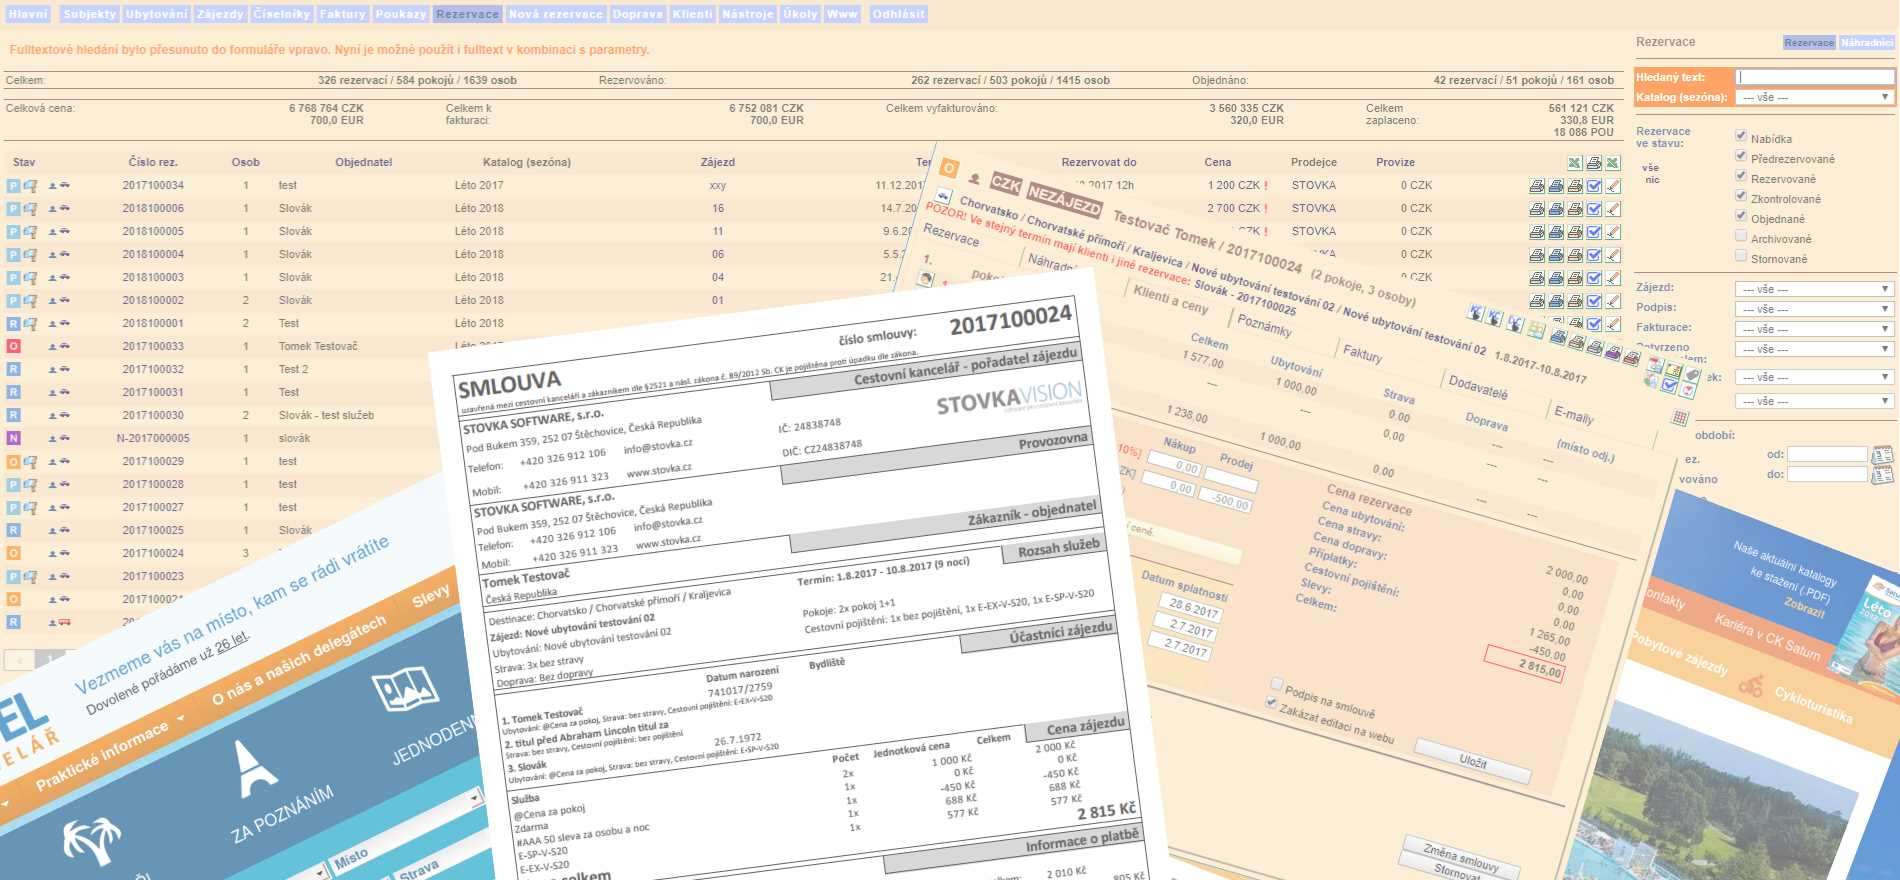Open the Zájezdy menu

pyautogui.click(x=220, y=14)
